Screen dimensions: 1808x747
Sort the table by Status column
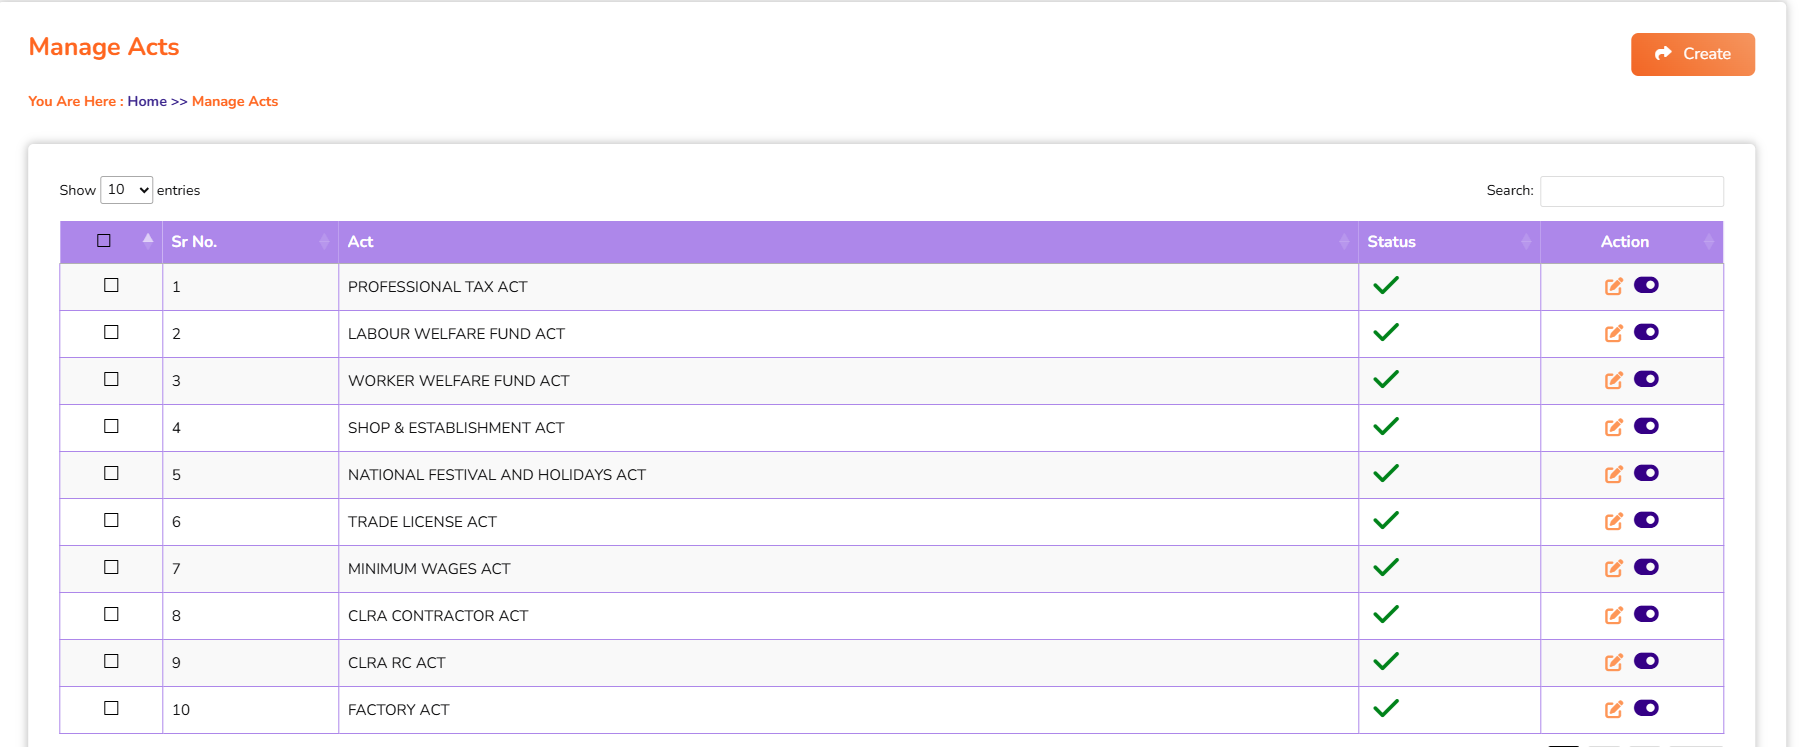pos(1449,242)
